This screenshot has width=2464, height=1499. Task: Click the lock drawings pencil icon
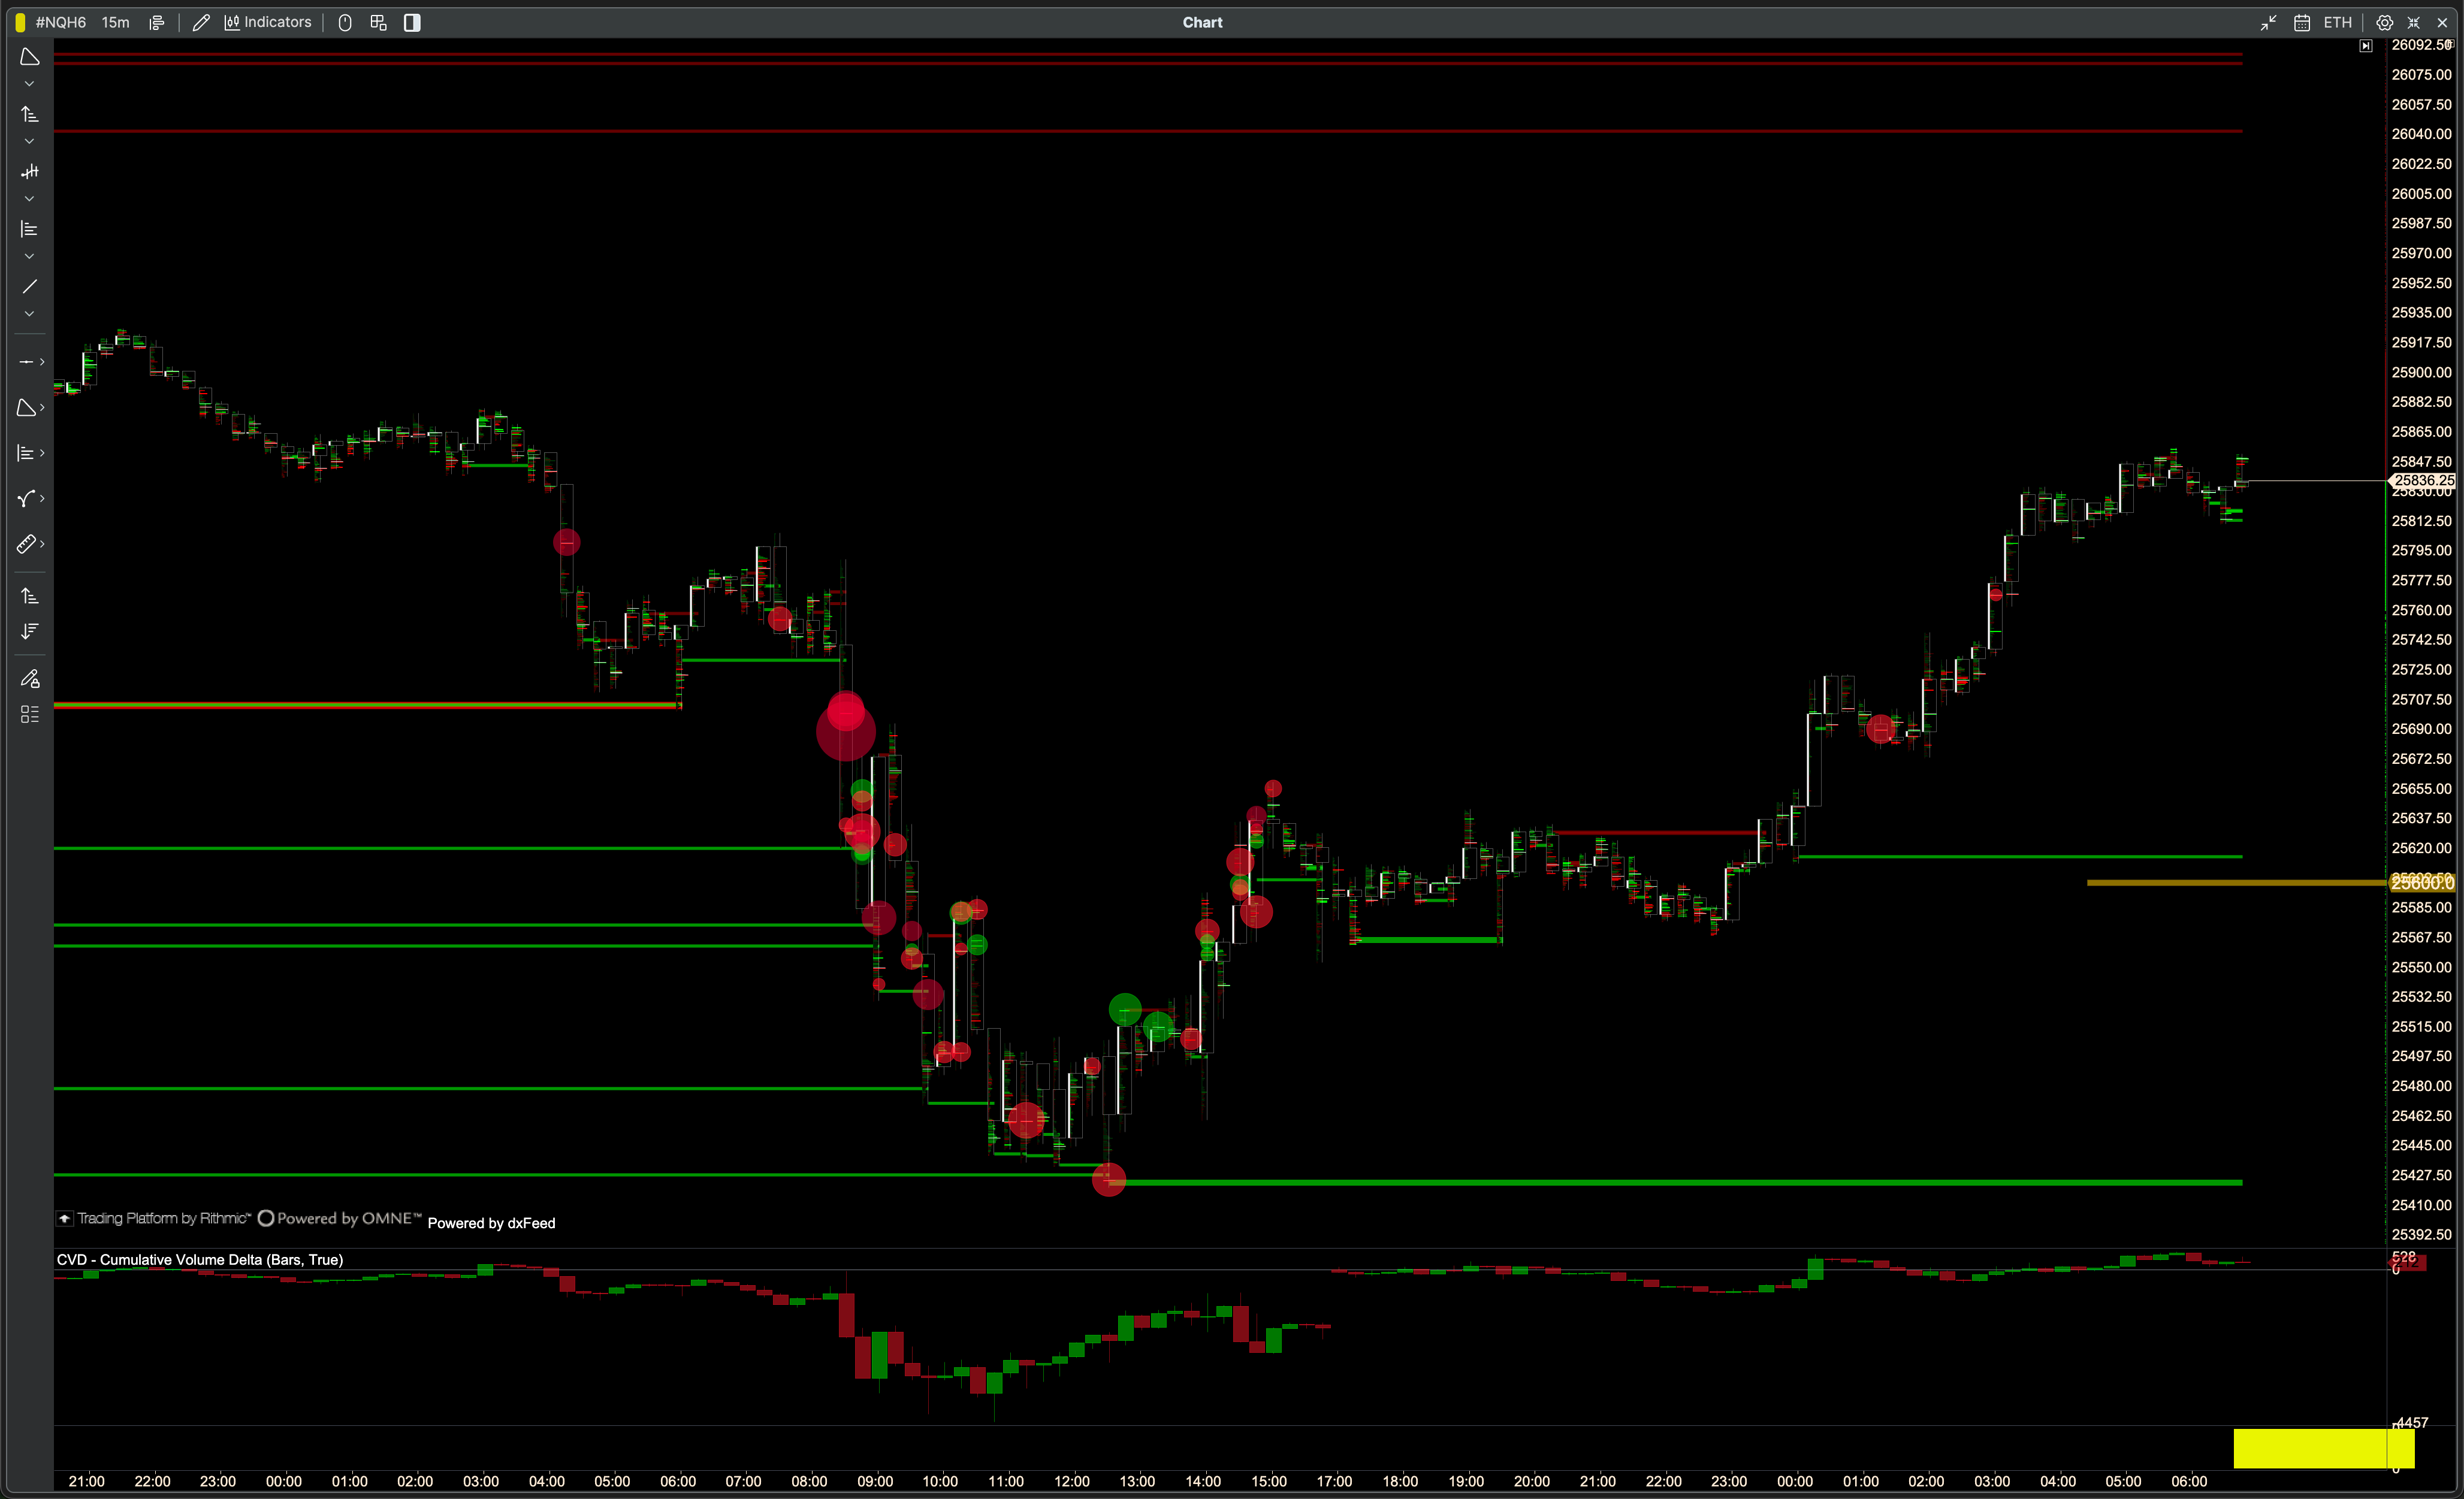pyautogui.click(x=30, y=679)
